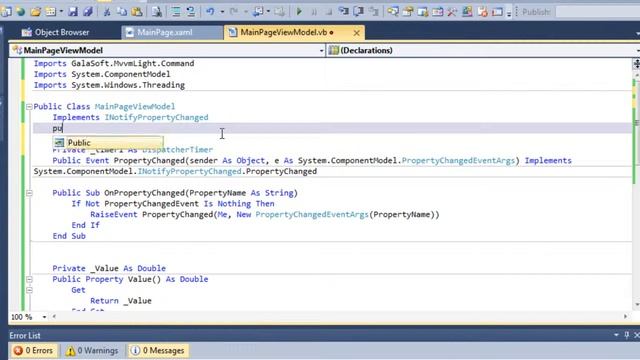640x360 pixels.
Task: Open the Navigate Backward dropdown arrow
Action: 268,12
